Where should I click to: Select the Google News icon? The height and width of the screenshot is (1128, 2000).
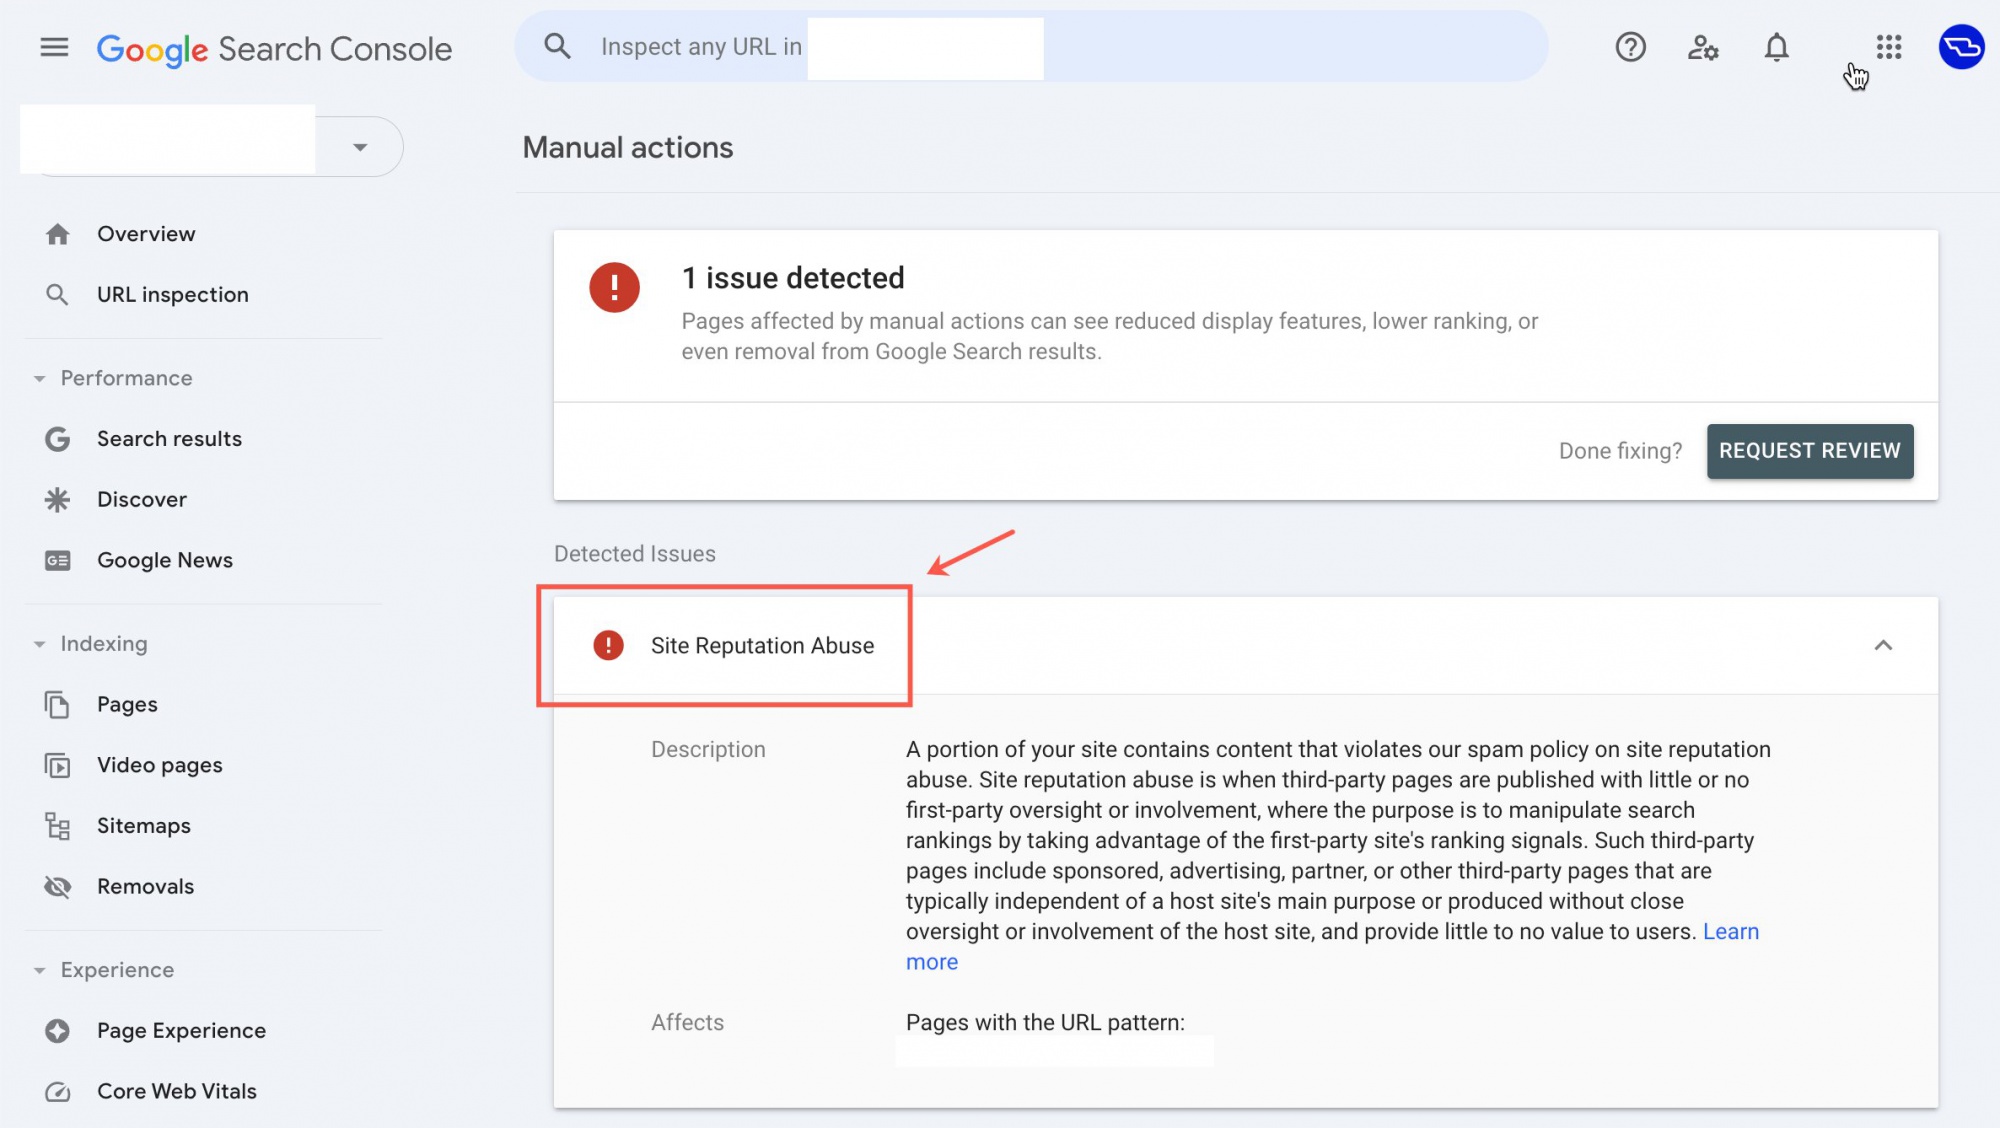coord(55,561)
